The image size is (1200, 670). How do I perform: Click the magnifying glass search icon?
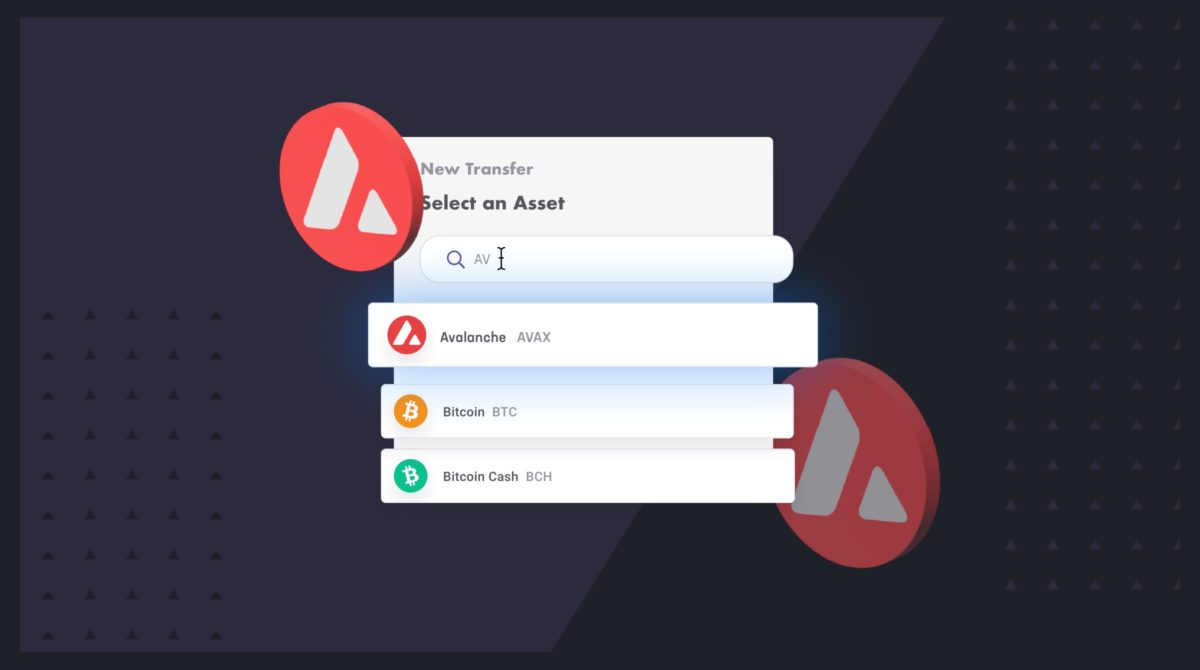[455, 259]
